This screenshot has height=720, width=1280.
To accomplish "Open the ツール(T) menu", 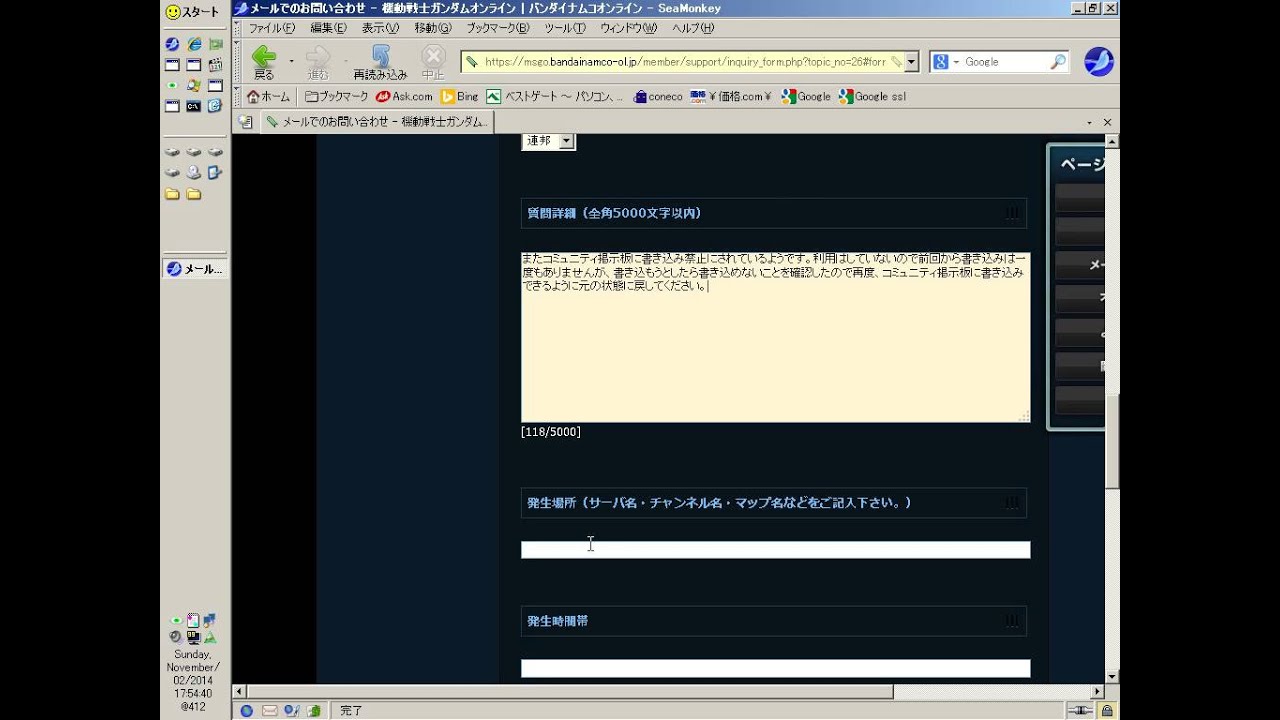I will point(565,28).
